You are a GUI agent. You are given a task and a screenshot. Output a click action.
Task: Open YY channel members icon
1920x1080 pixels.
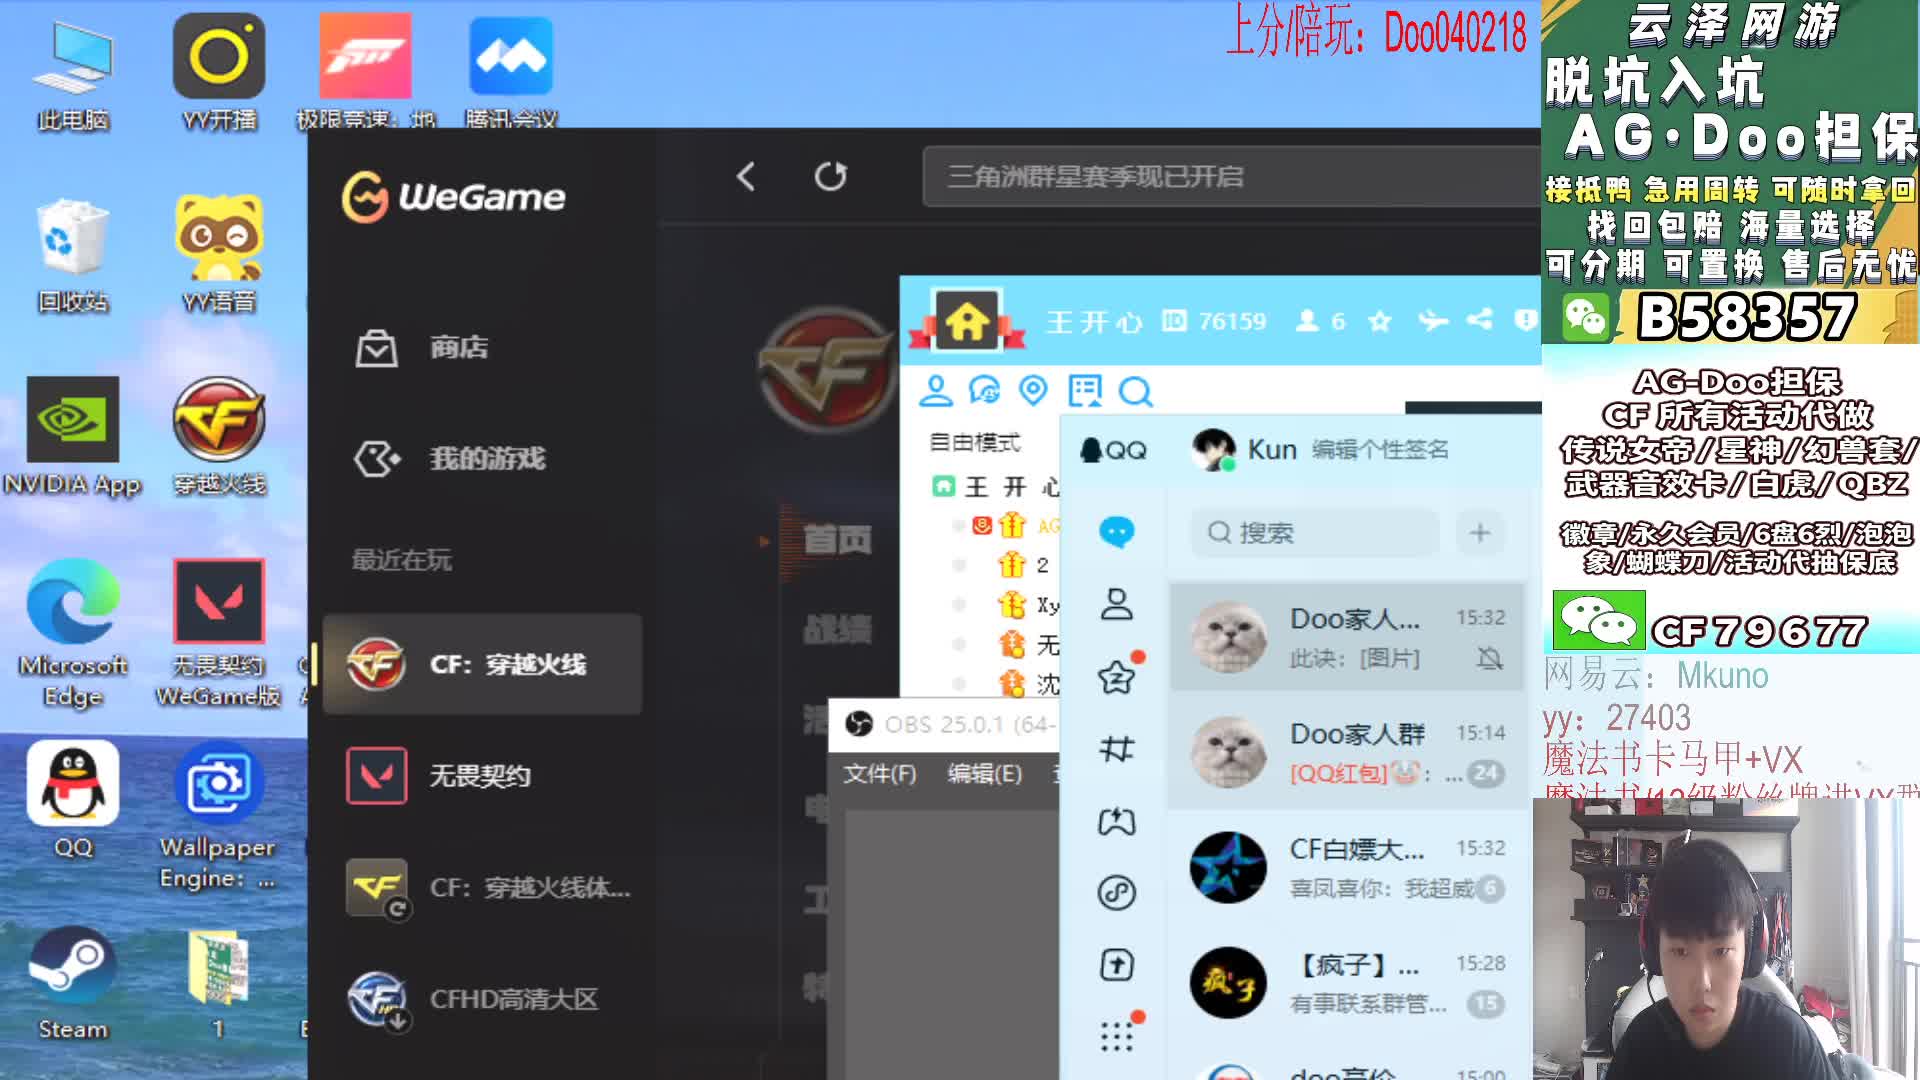(936, 391)
